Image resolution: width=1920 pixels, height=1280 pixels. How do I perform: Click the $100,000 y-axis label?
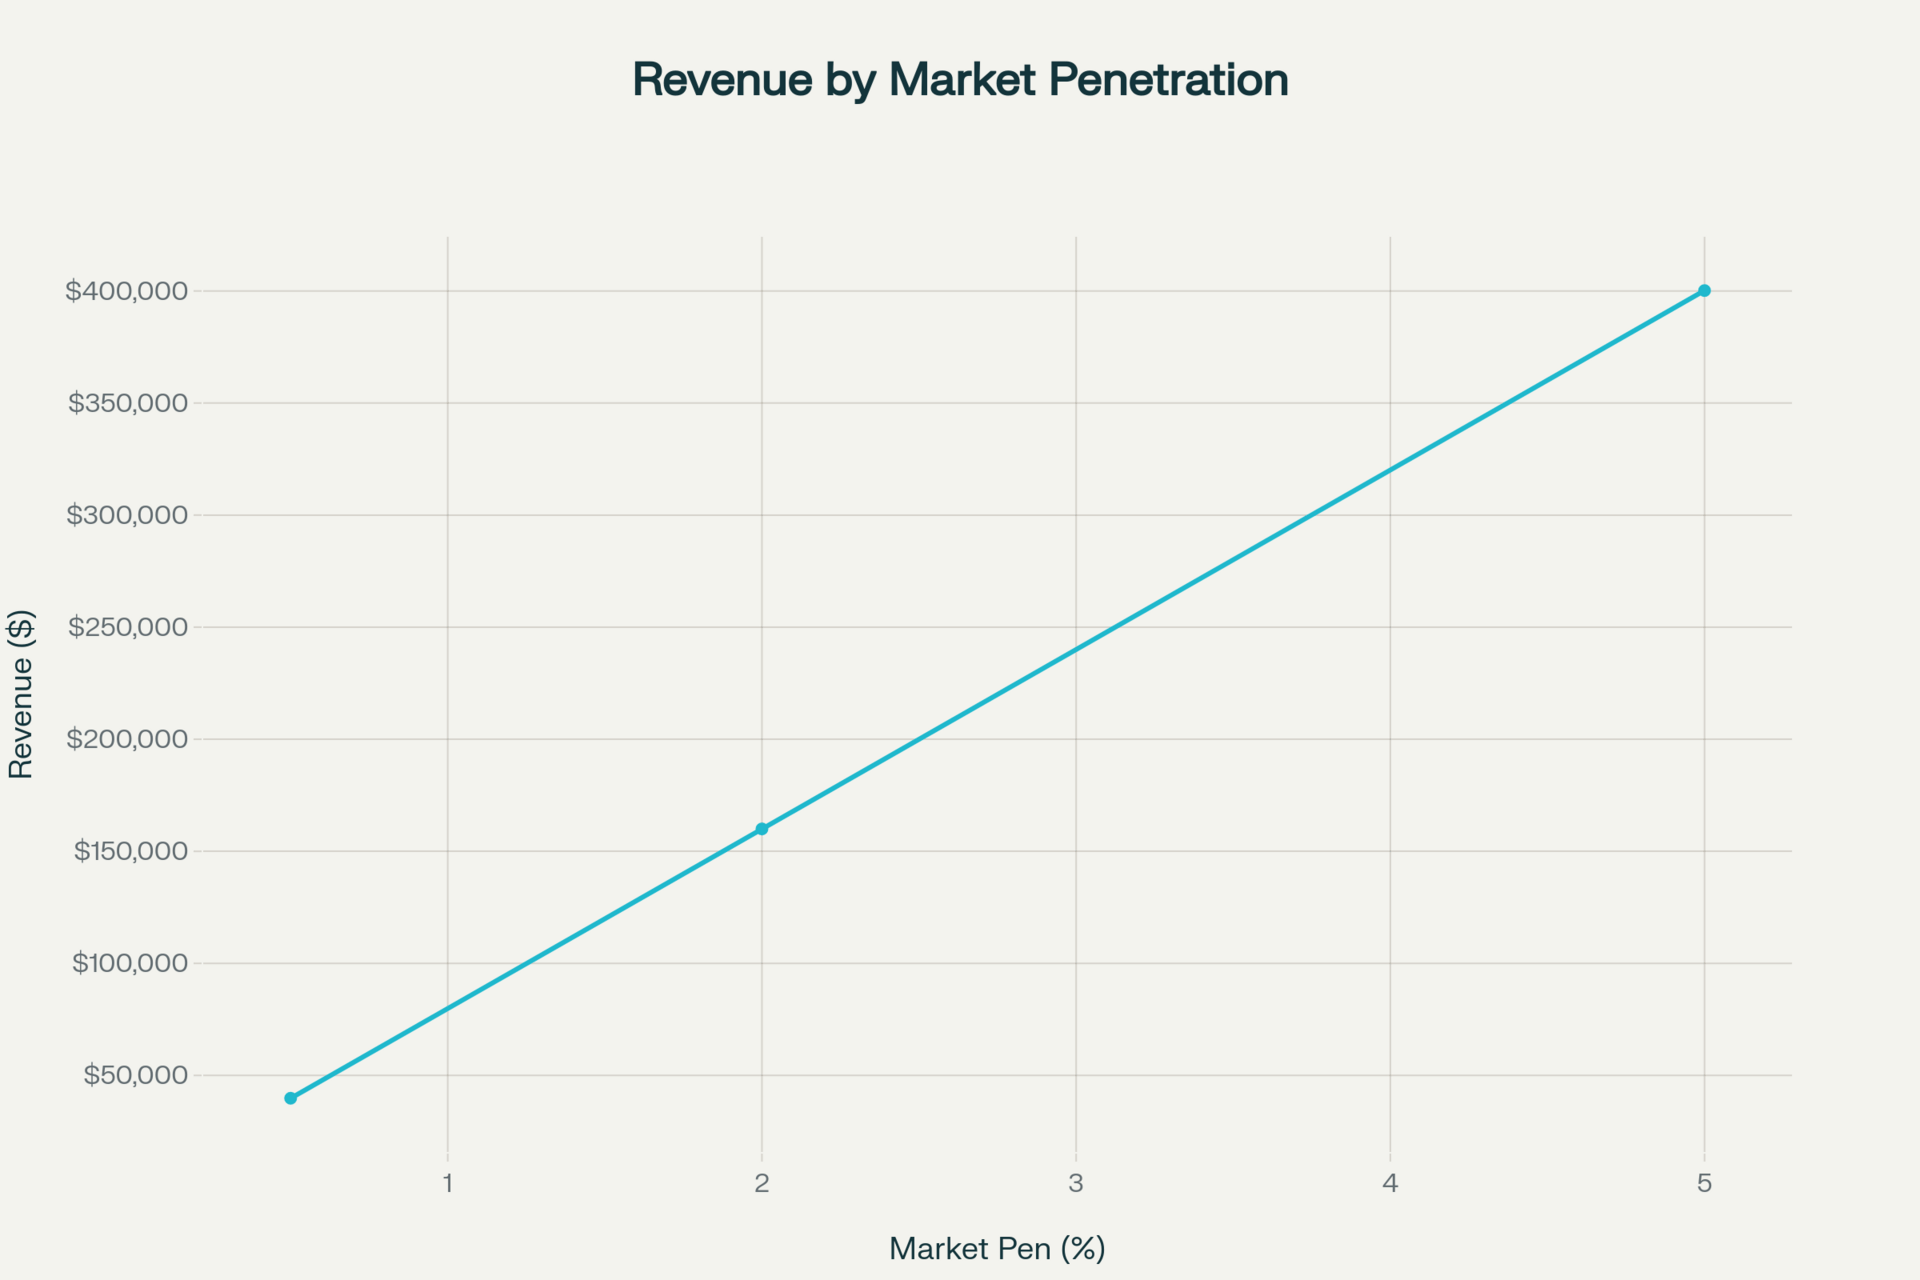(130, 963)
